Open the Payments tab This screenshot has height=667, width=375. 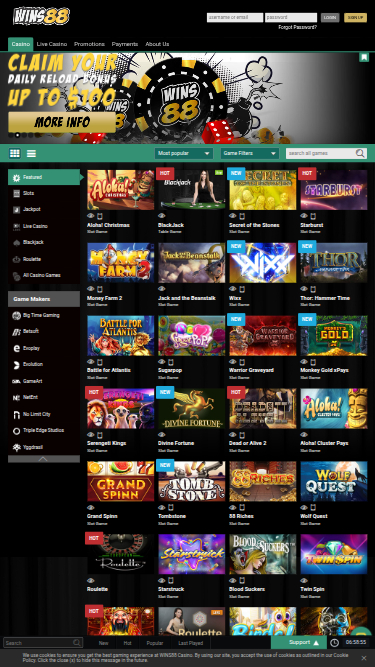pos(125,44)
